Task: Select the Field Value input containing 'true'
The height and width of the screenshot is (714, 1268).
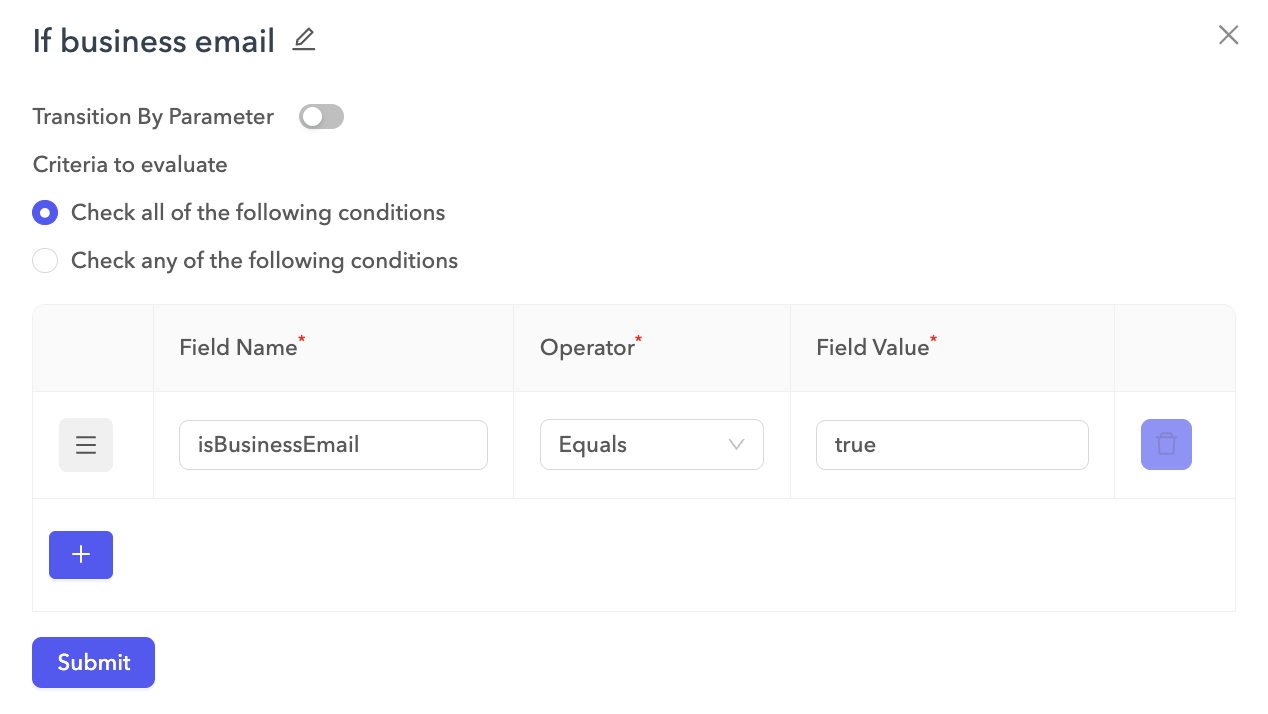Action: click(x=952, y=444)
